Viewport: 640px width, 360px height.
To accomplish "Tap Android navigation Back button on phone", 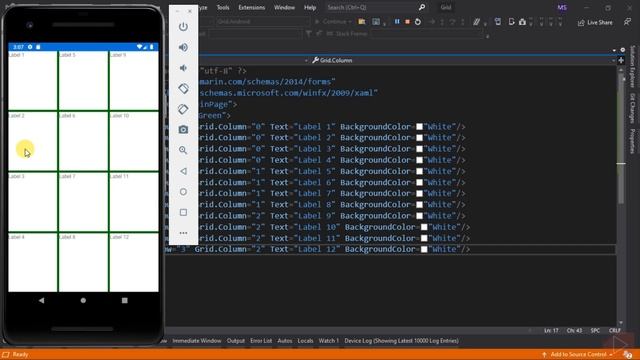I will point(41,300).
